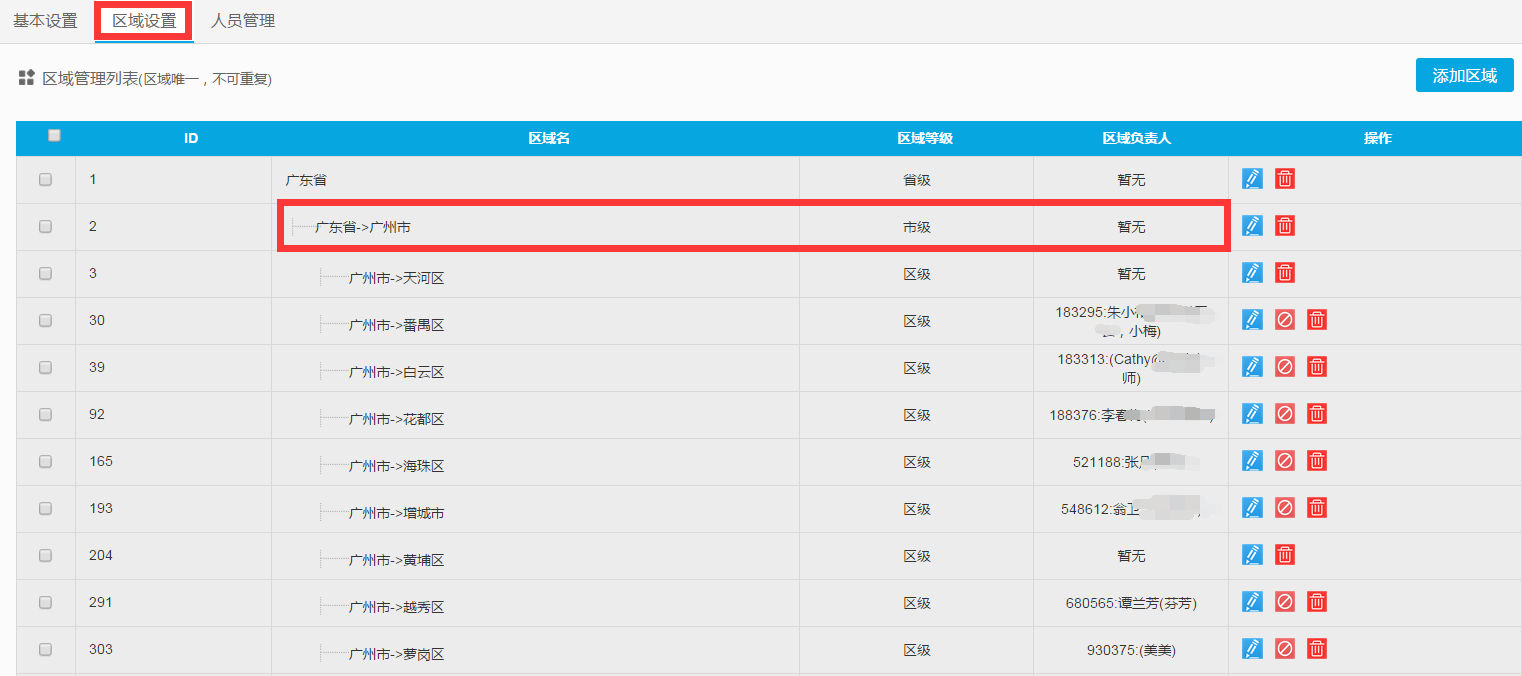Image resolution: width=1522 pixels, height=676 pixels.
Task: Delete the 广州市->花都区 region
Action: (x=1318, y=413)
